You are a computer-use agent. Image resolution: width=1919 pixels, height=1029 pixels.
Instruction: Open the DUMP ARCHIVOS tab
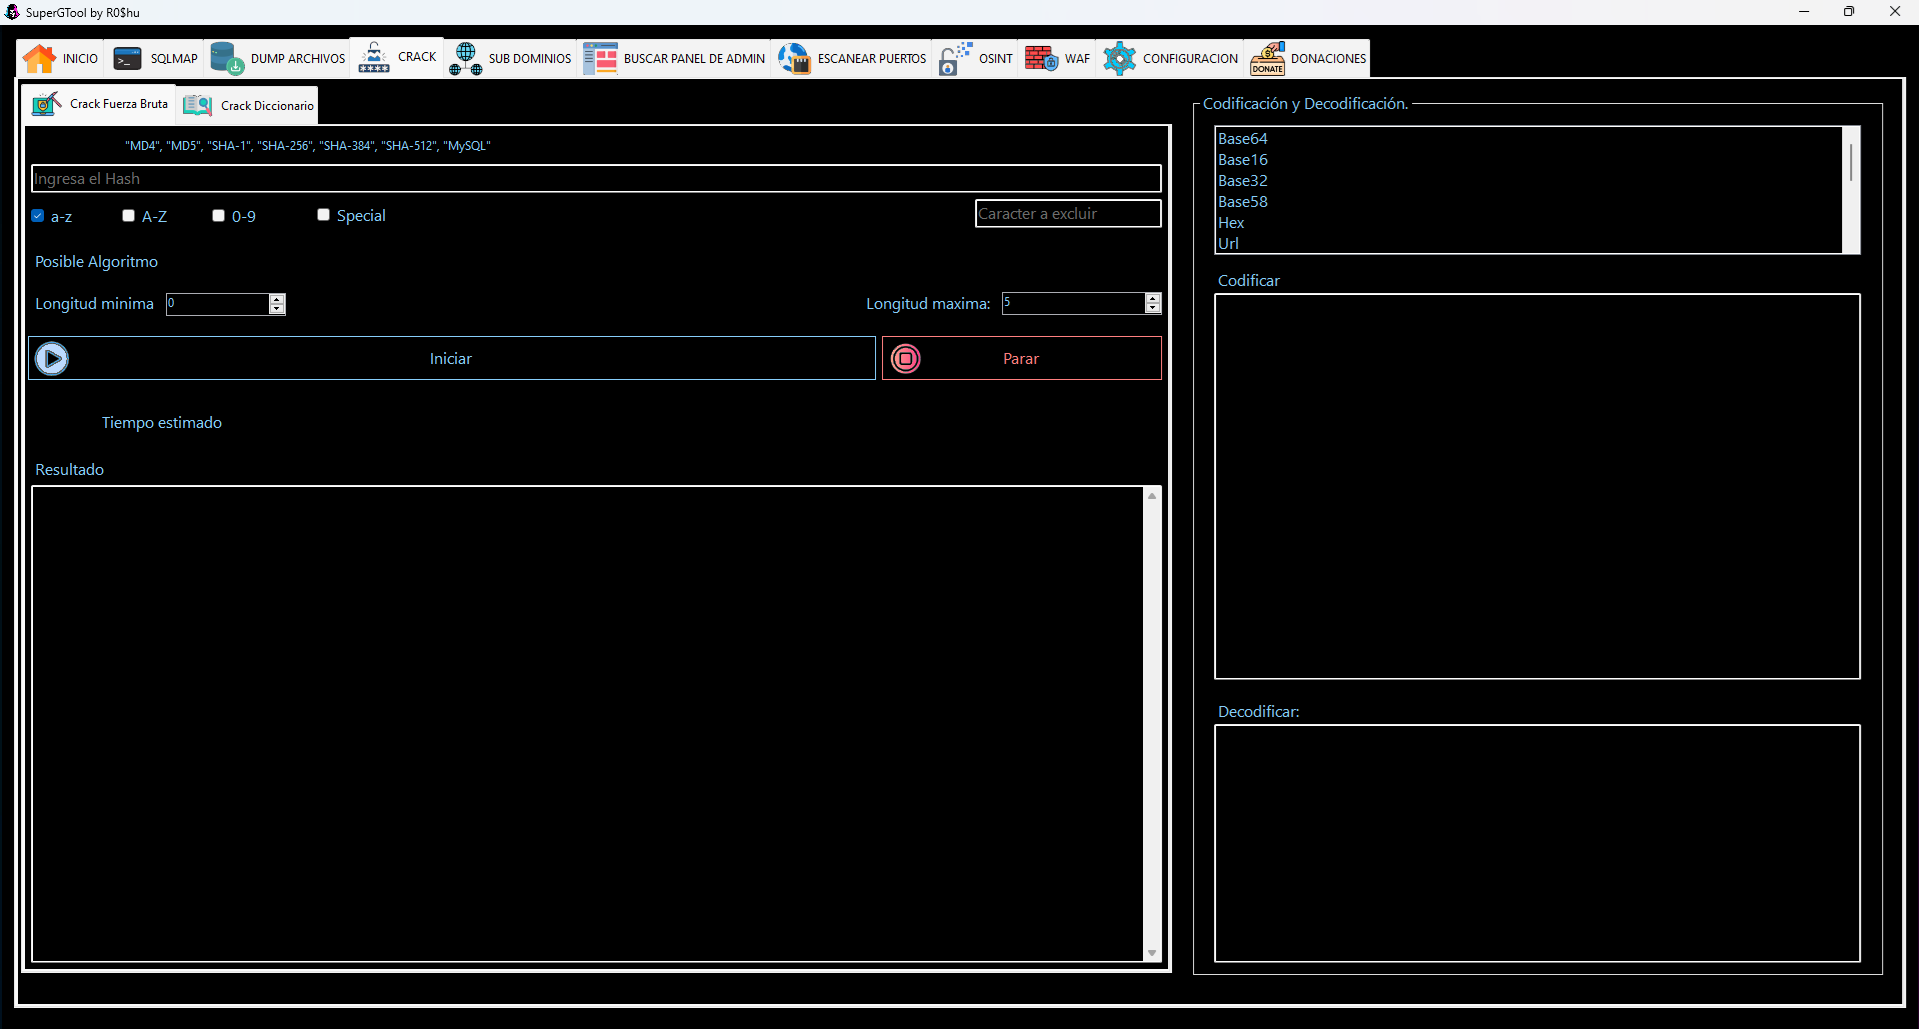pyautogui.click(x=278, y=59)
